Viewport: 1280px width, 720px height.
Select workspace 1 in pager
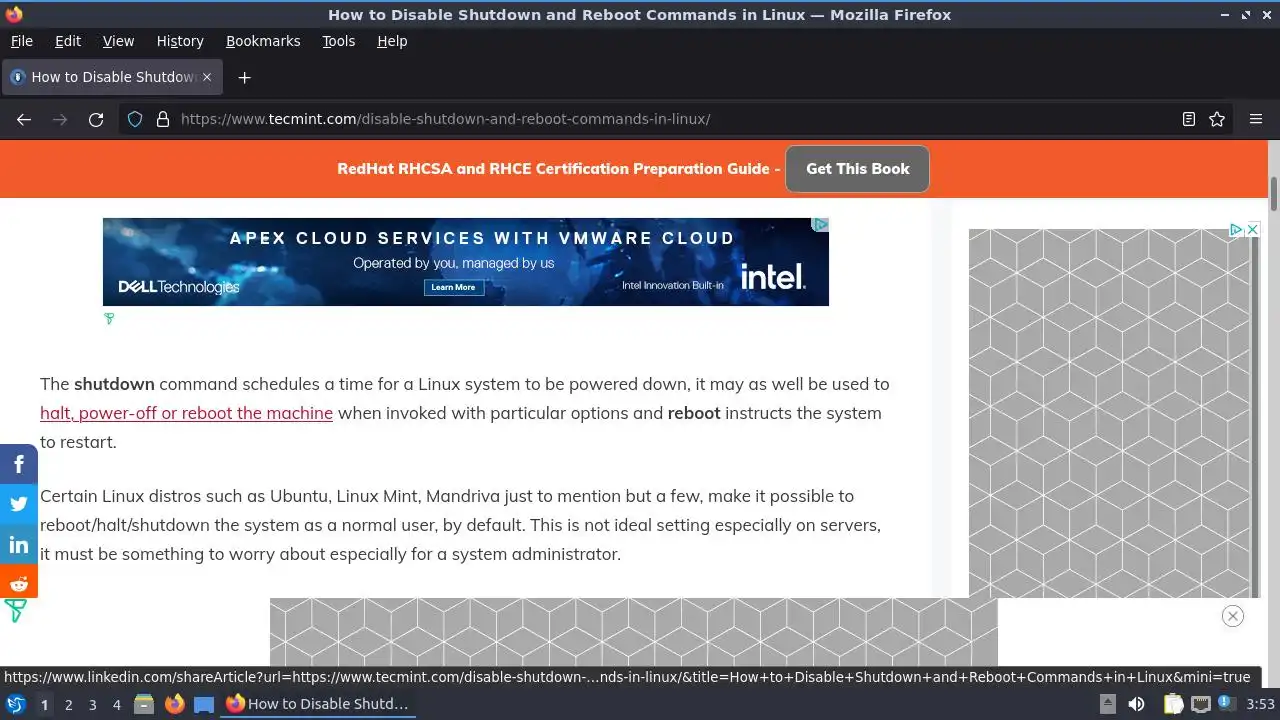pyautogui.click(x=44, y=704)
